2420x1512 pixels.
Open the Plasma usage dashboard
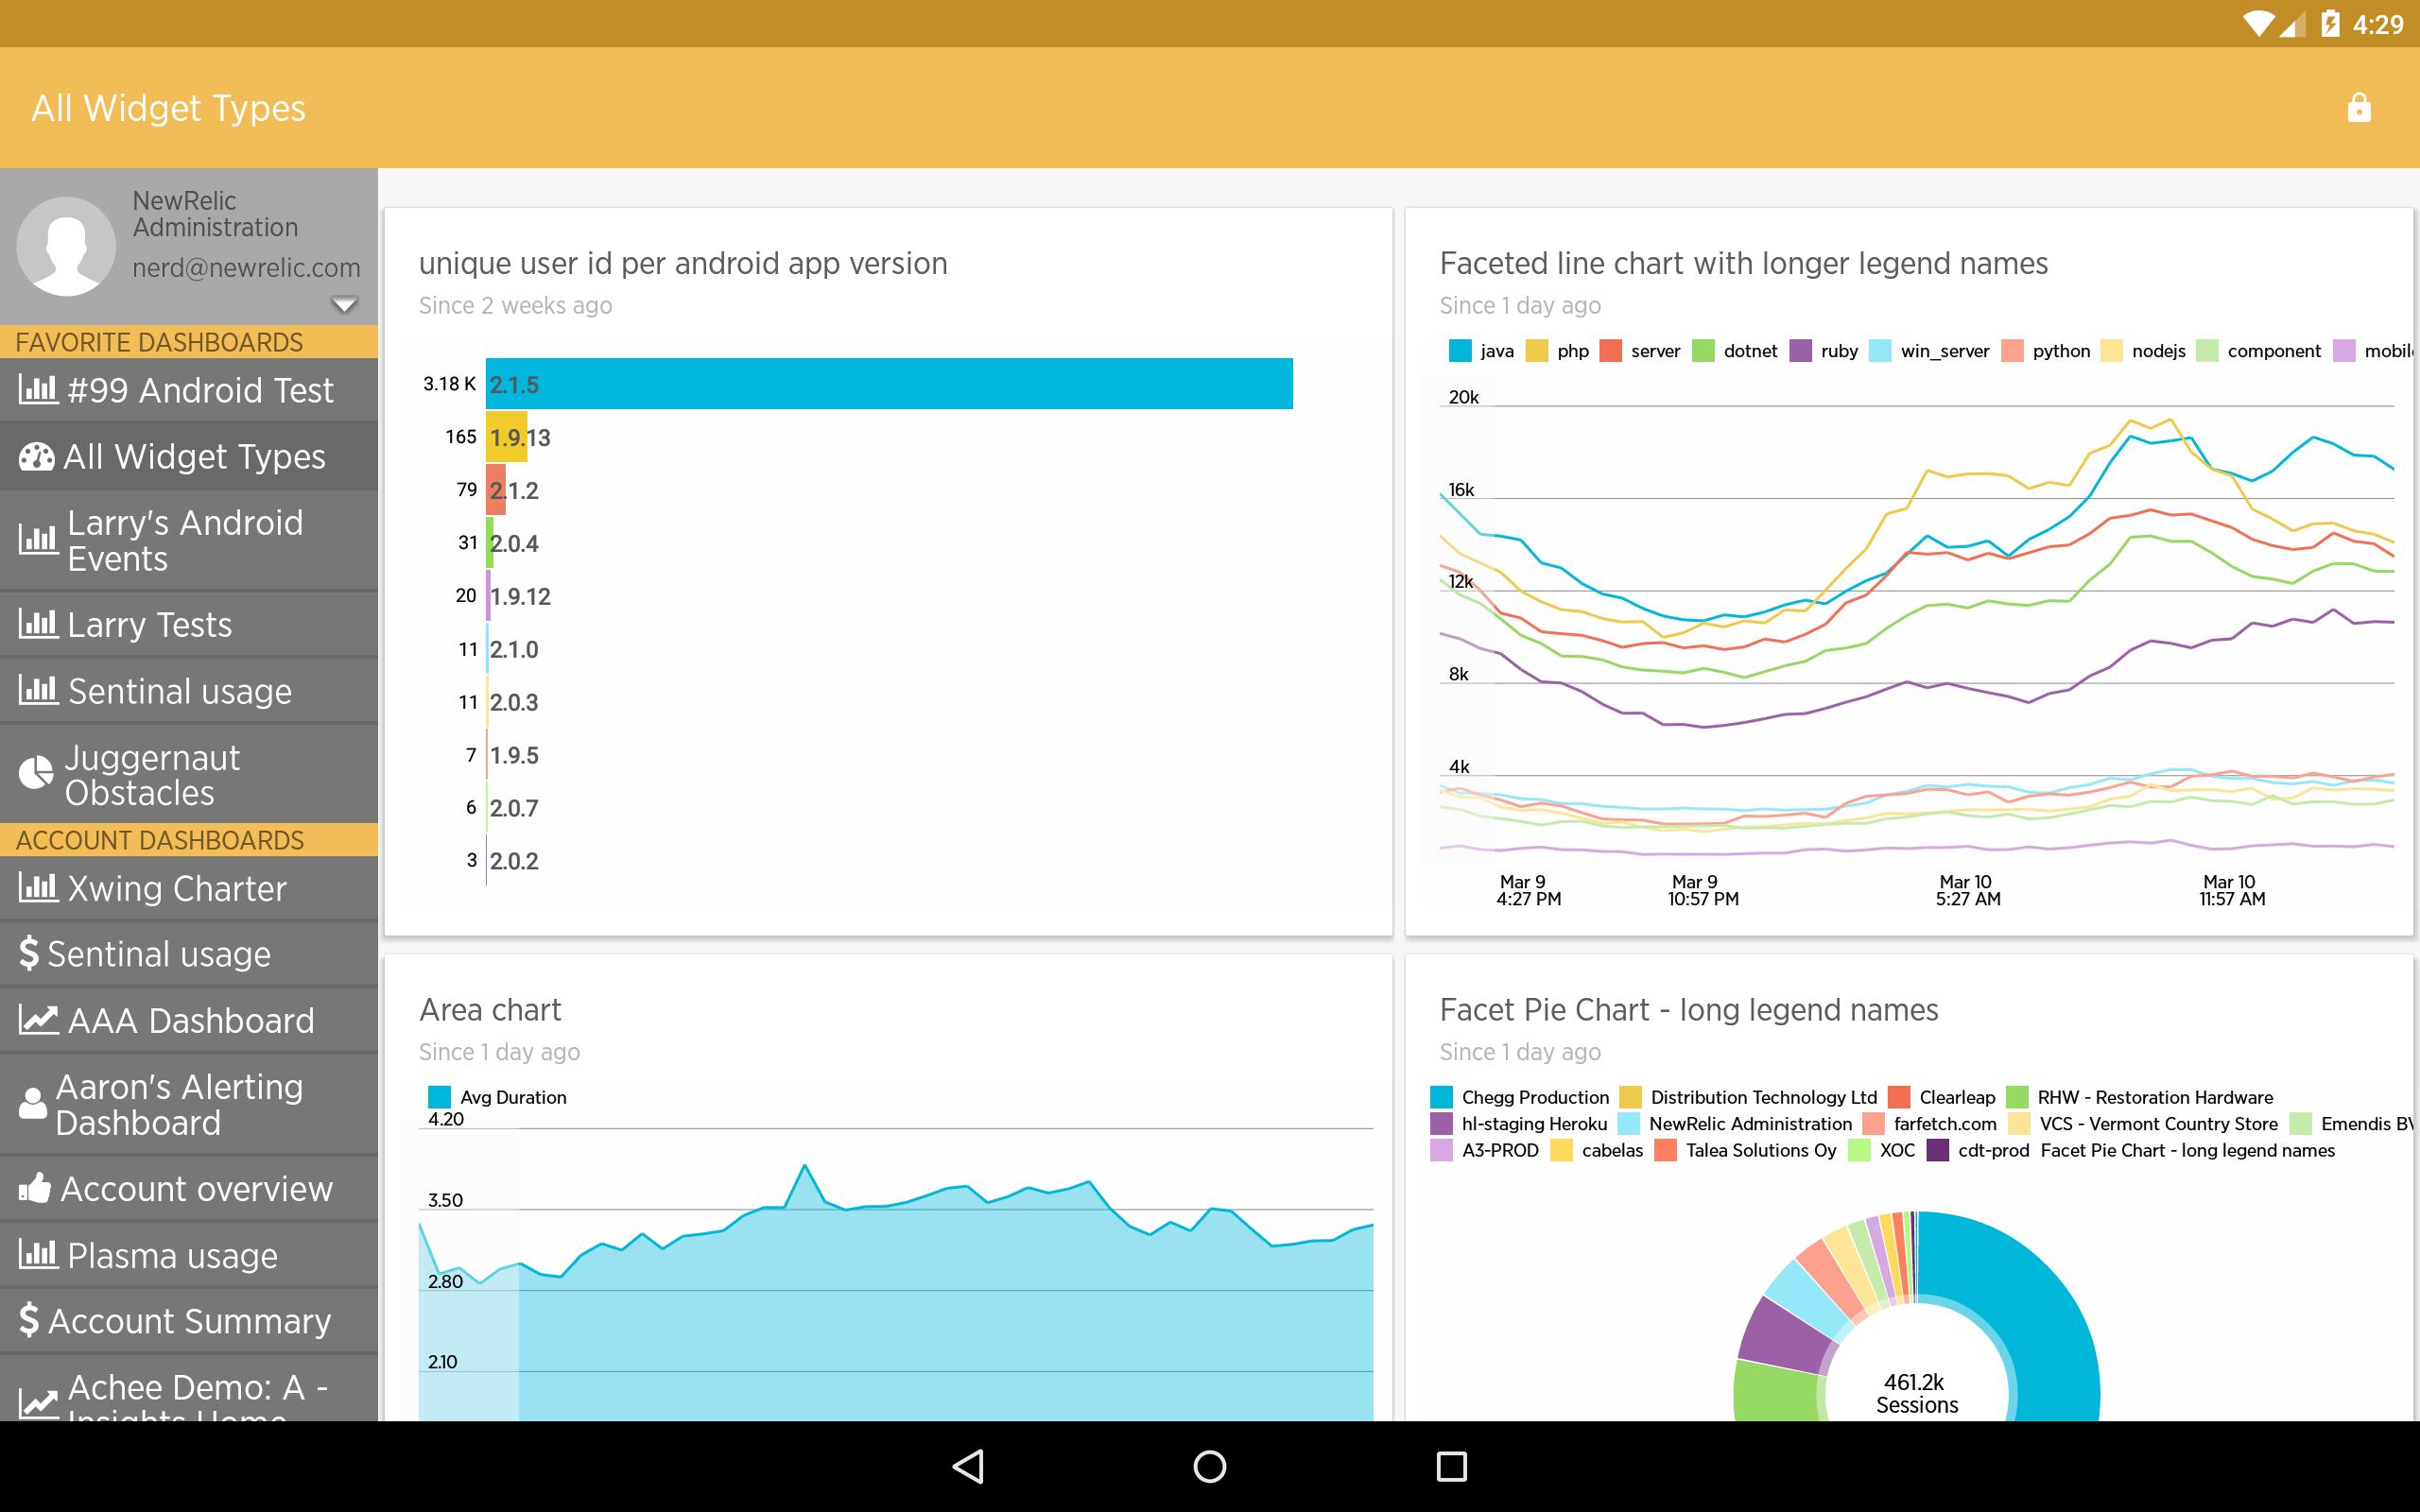(x=189, y=1254)
